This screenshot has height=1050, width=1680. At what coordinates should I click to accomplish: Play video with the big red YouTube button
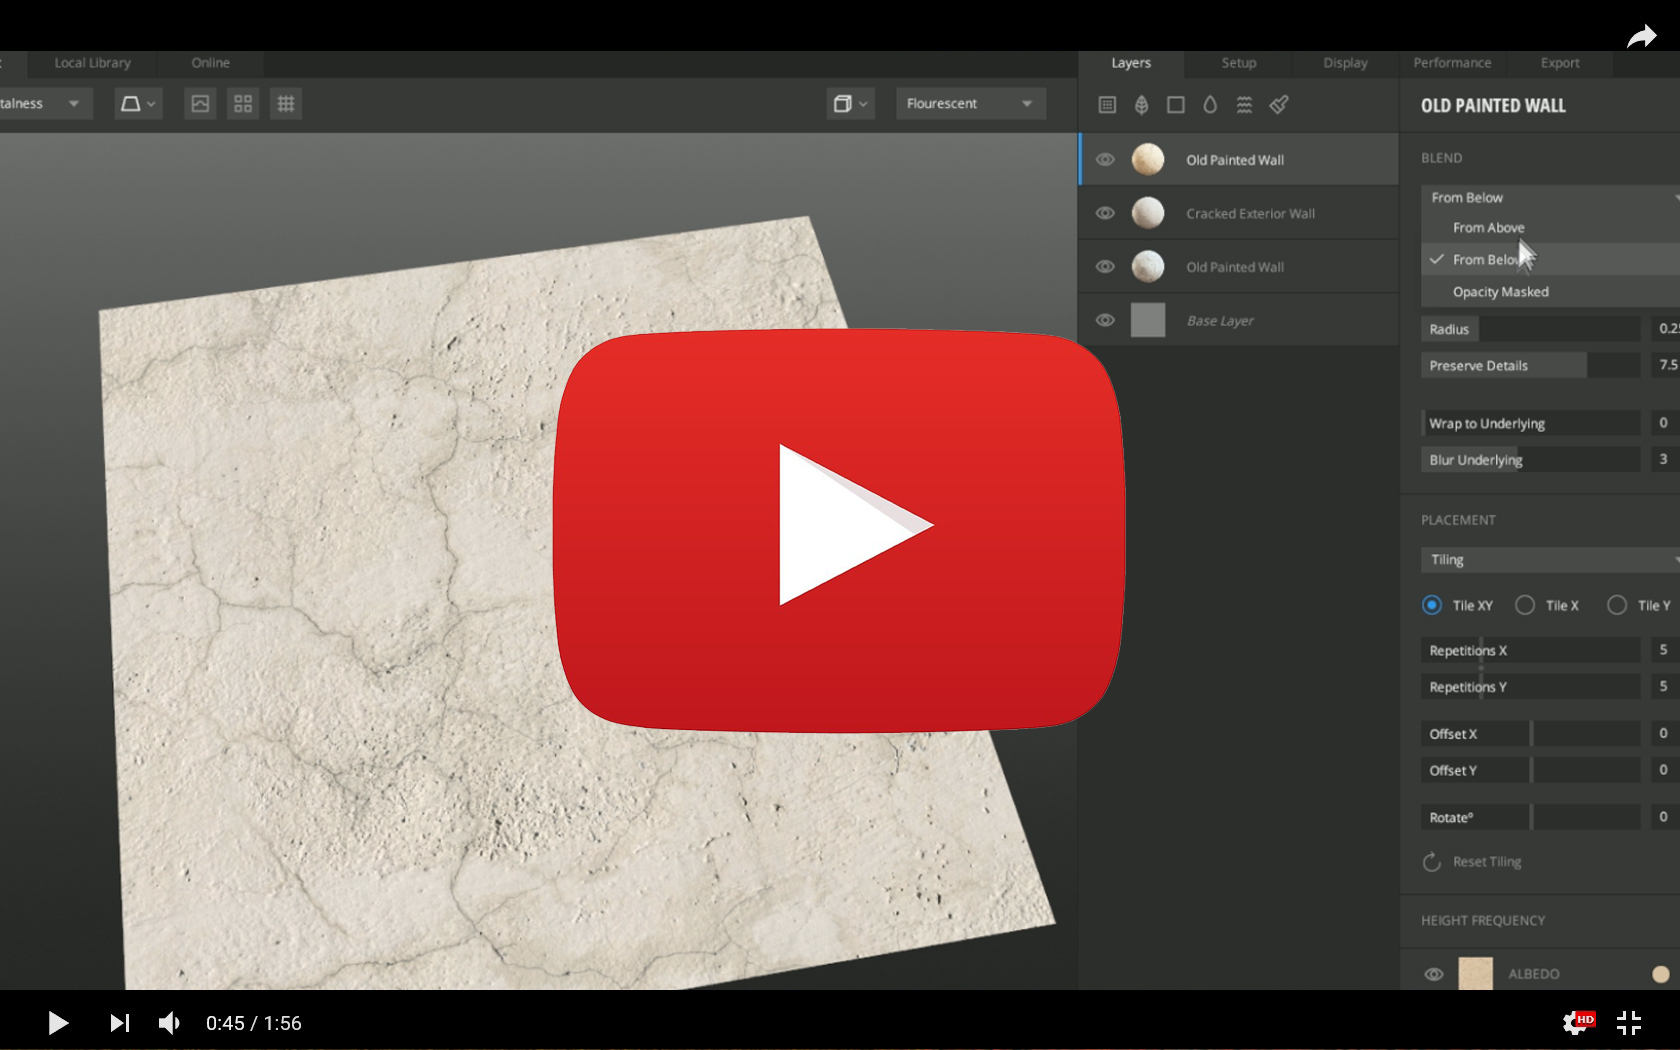tap(839, 530)
